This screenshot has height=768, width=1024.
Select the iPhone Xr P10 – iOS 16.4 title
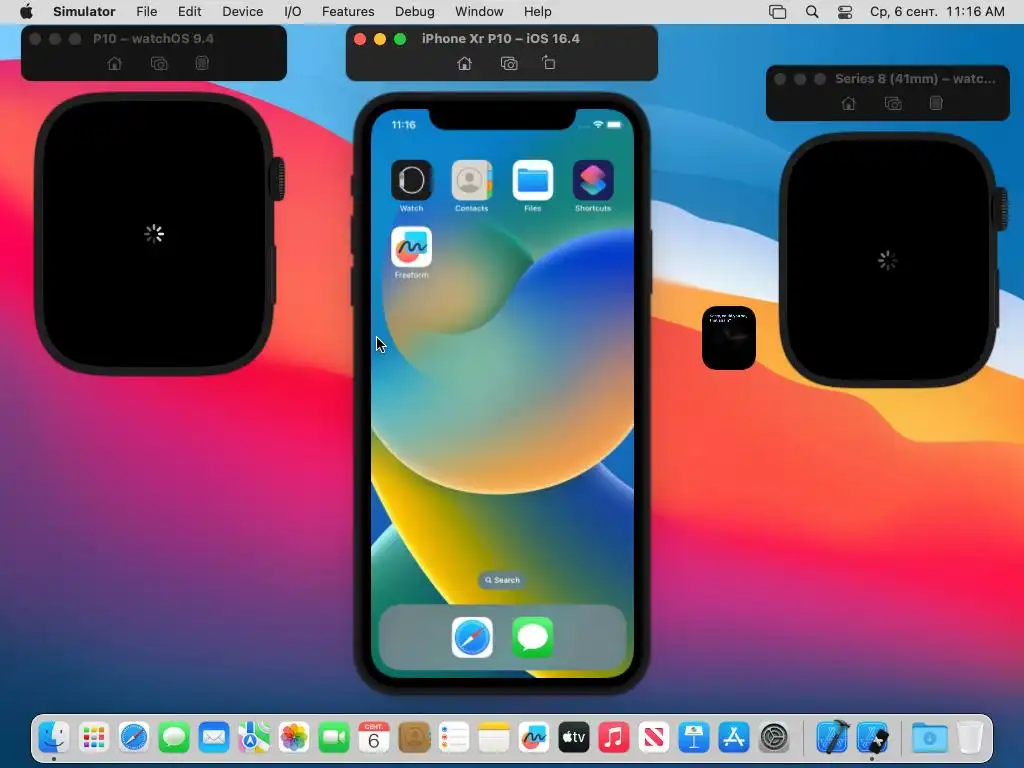pos(501,39)
